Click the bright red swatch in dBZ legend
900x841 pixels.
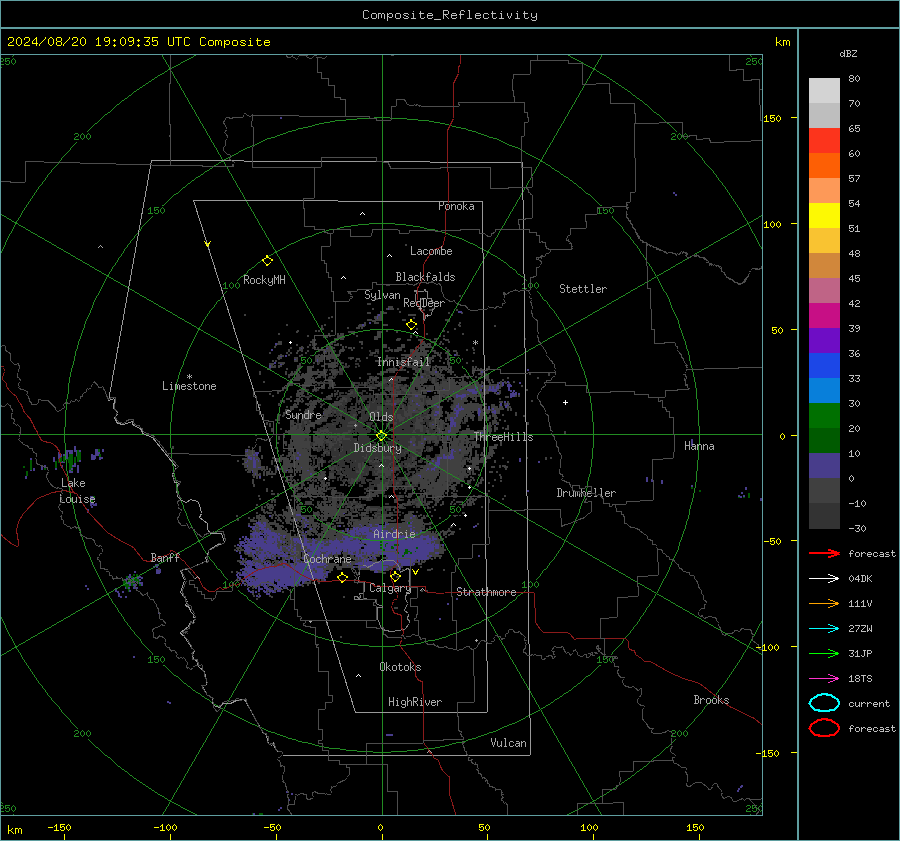tap(824, 140)
